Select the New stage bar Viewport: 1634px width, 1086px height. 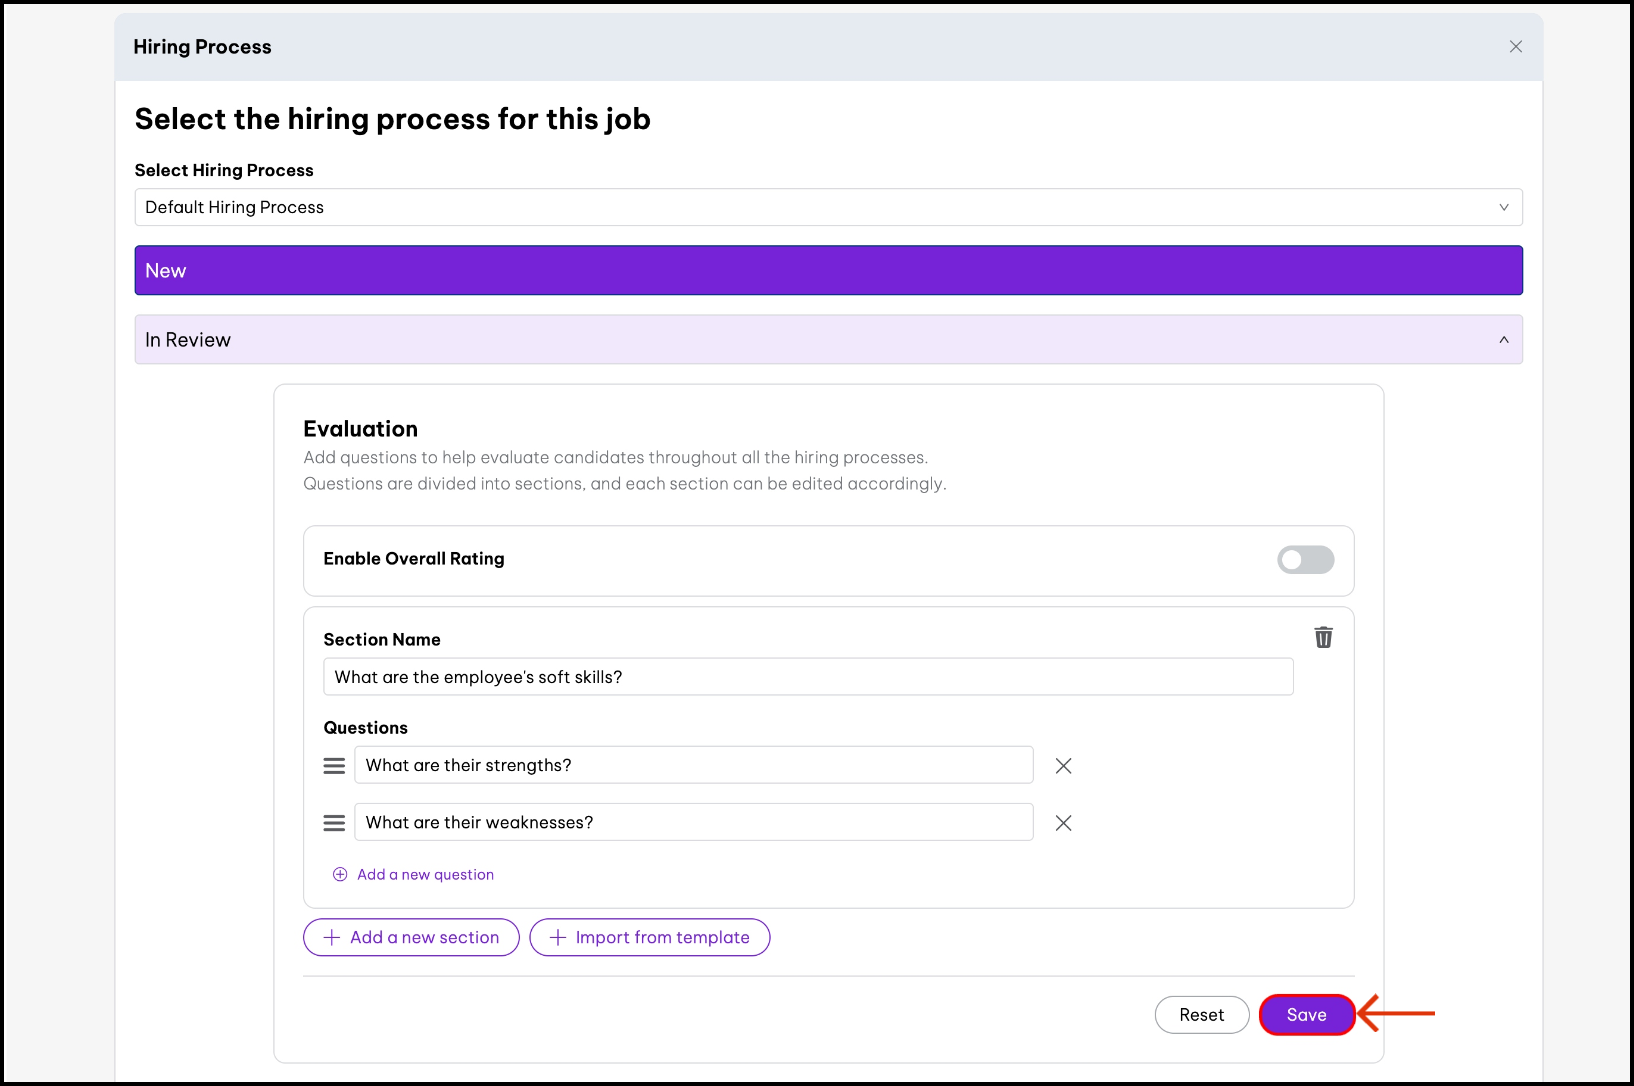pyautogui.click(x=828, y=271)
